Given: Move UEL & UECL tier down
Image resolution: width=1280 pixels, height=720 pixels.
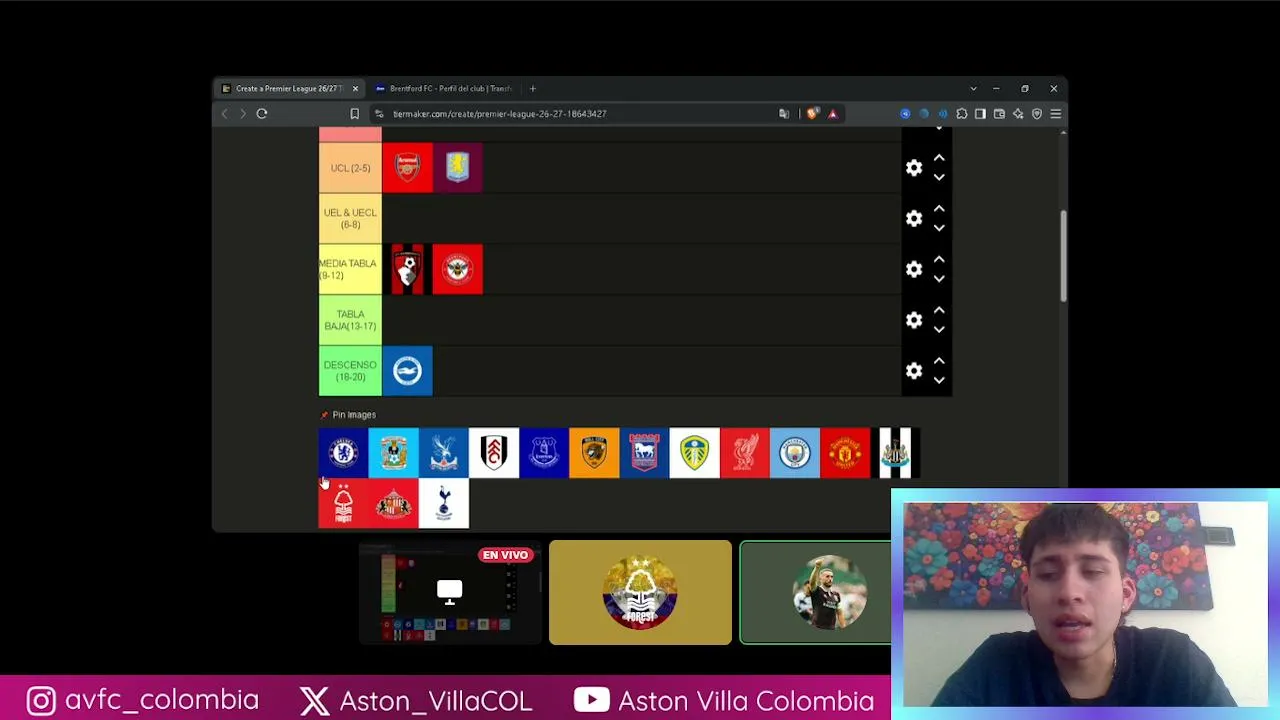Looking at the screenshot, I should (x=939, y=228).
